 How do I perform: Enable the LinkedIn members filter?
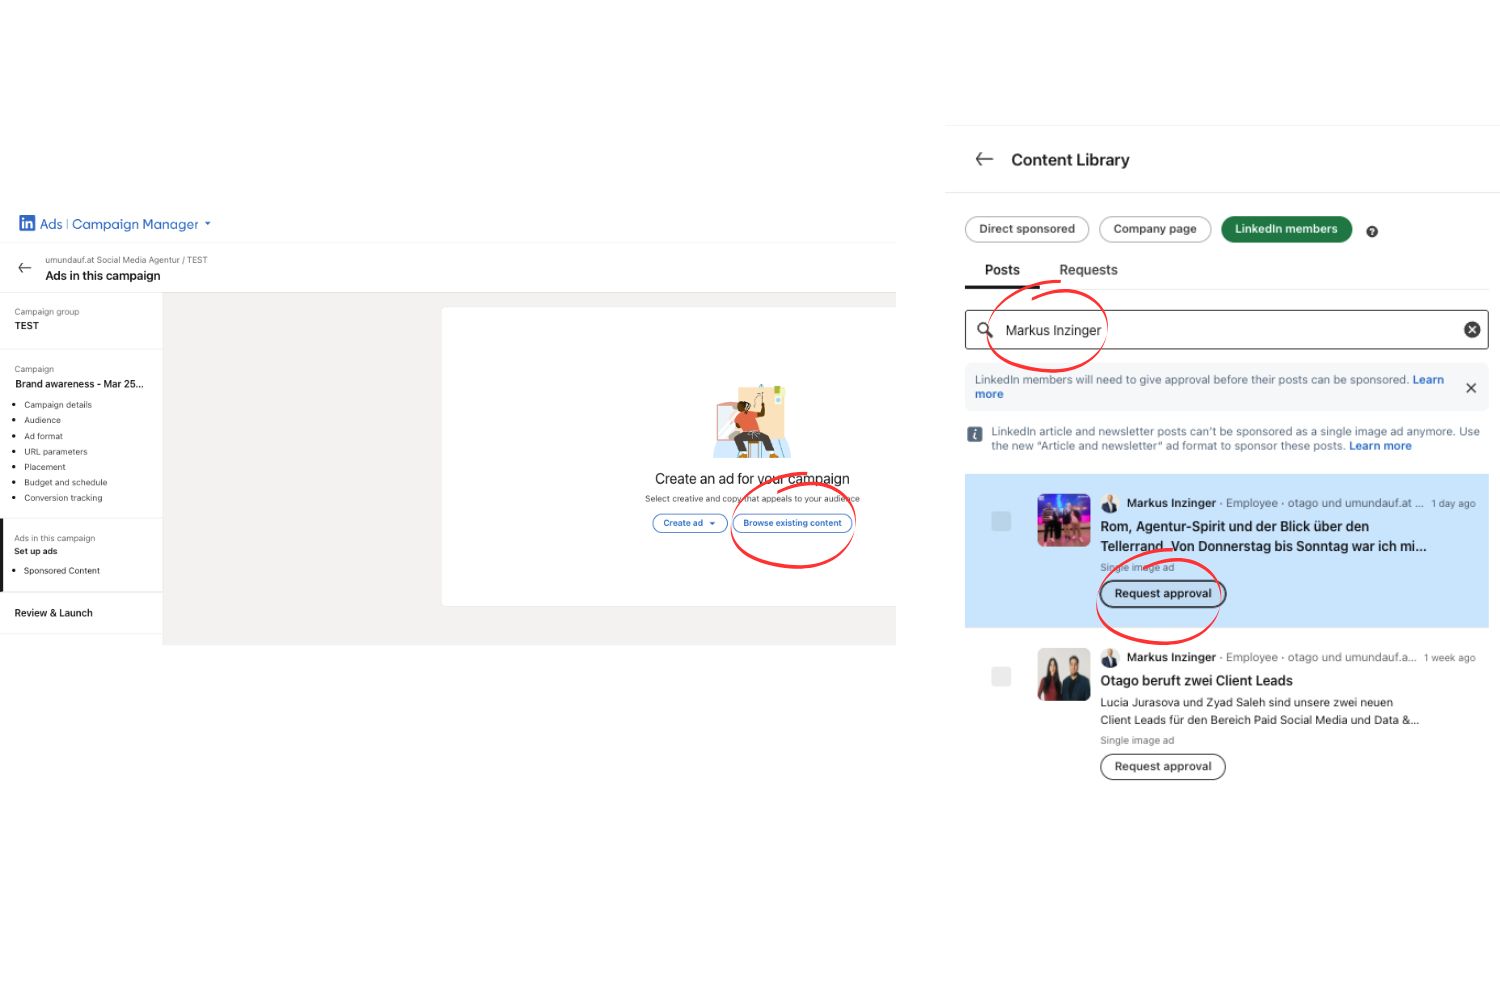[1285, 229]
